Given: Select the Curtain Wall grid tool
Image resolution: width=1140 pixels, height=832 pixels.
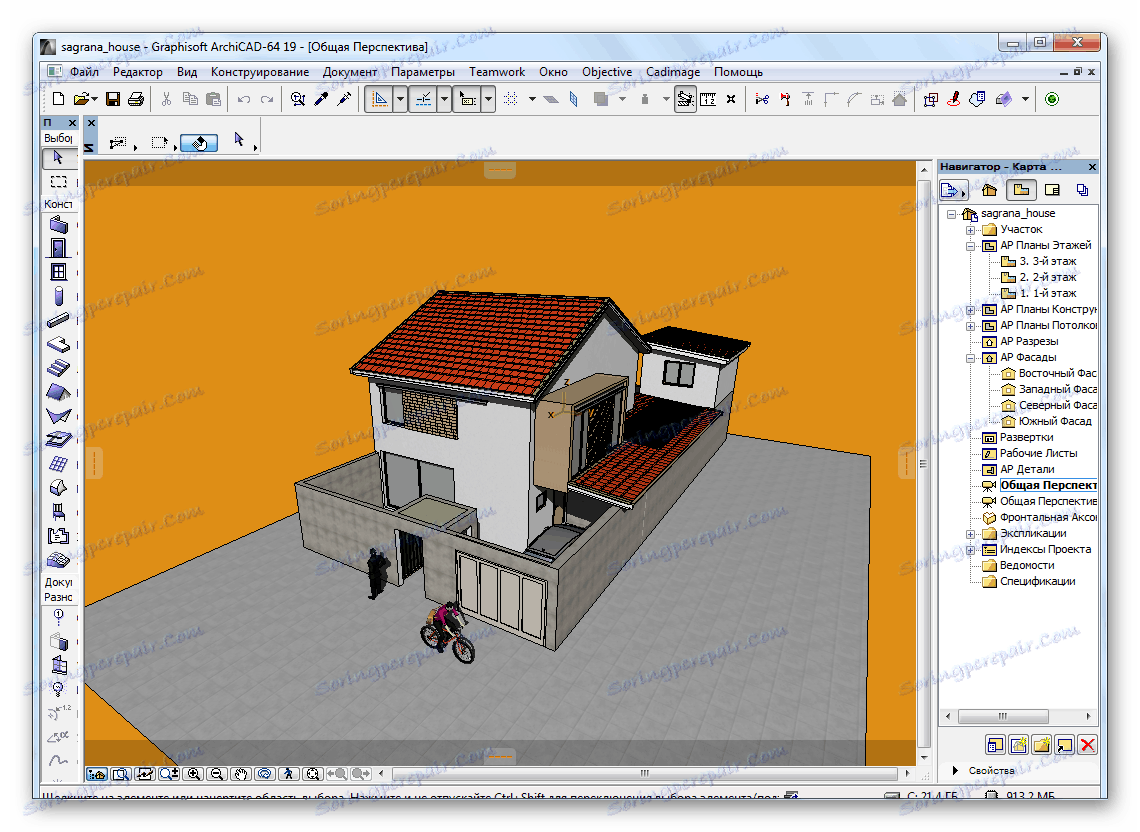Looking at the screenshot, I should pos(58,463).
